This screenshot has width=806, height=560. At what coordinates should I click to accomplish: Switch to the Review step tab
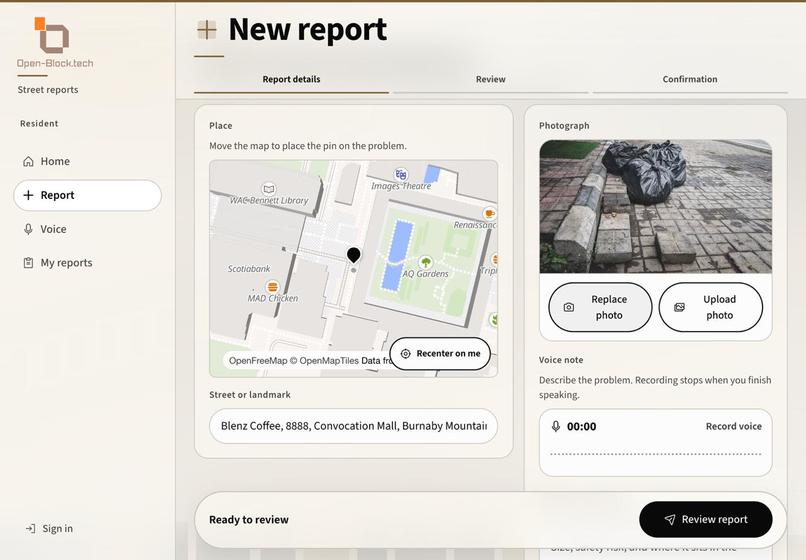(x=491, y=80)
